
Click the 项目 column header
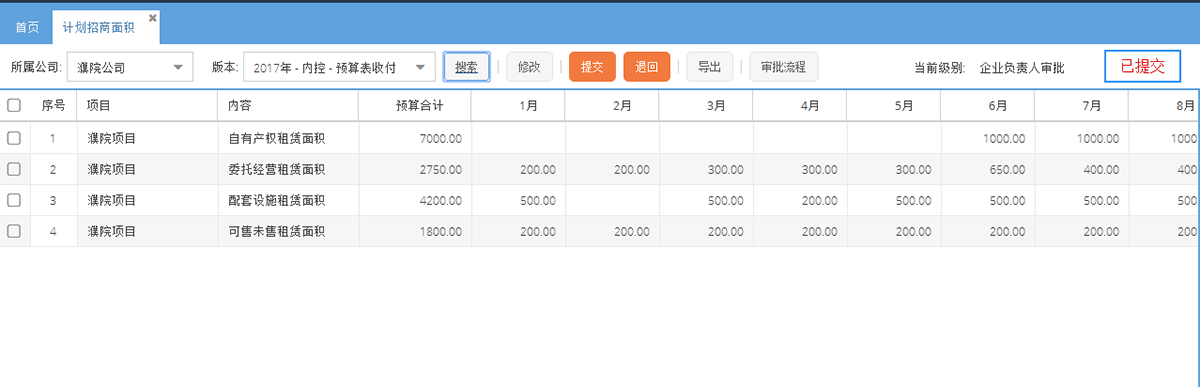click(x=147, y=105)
